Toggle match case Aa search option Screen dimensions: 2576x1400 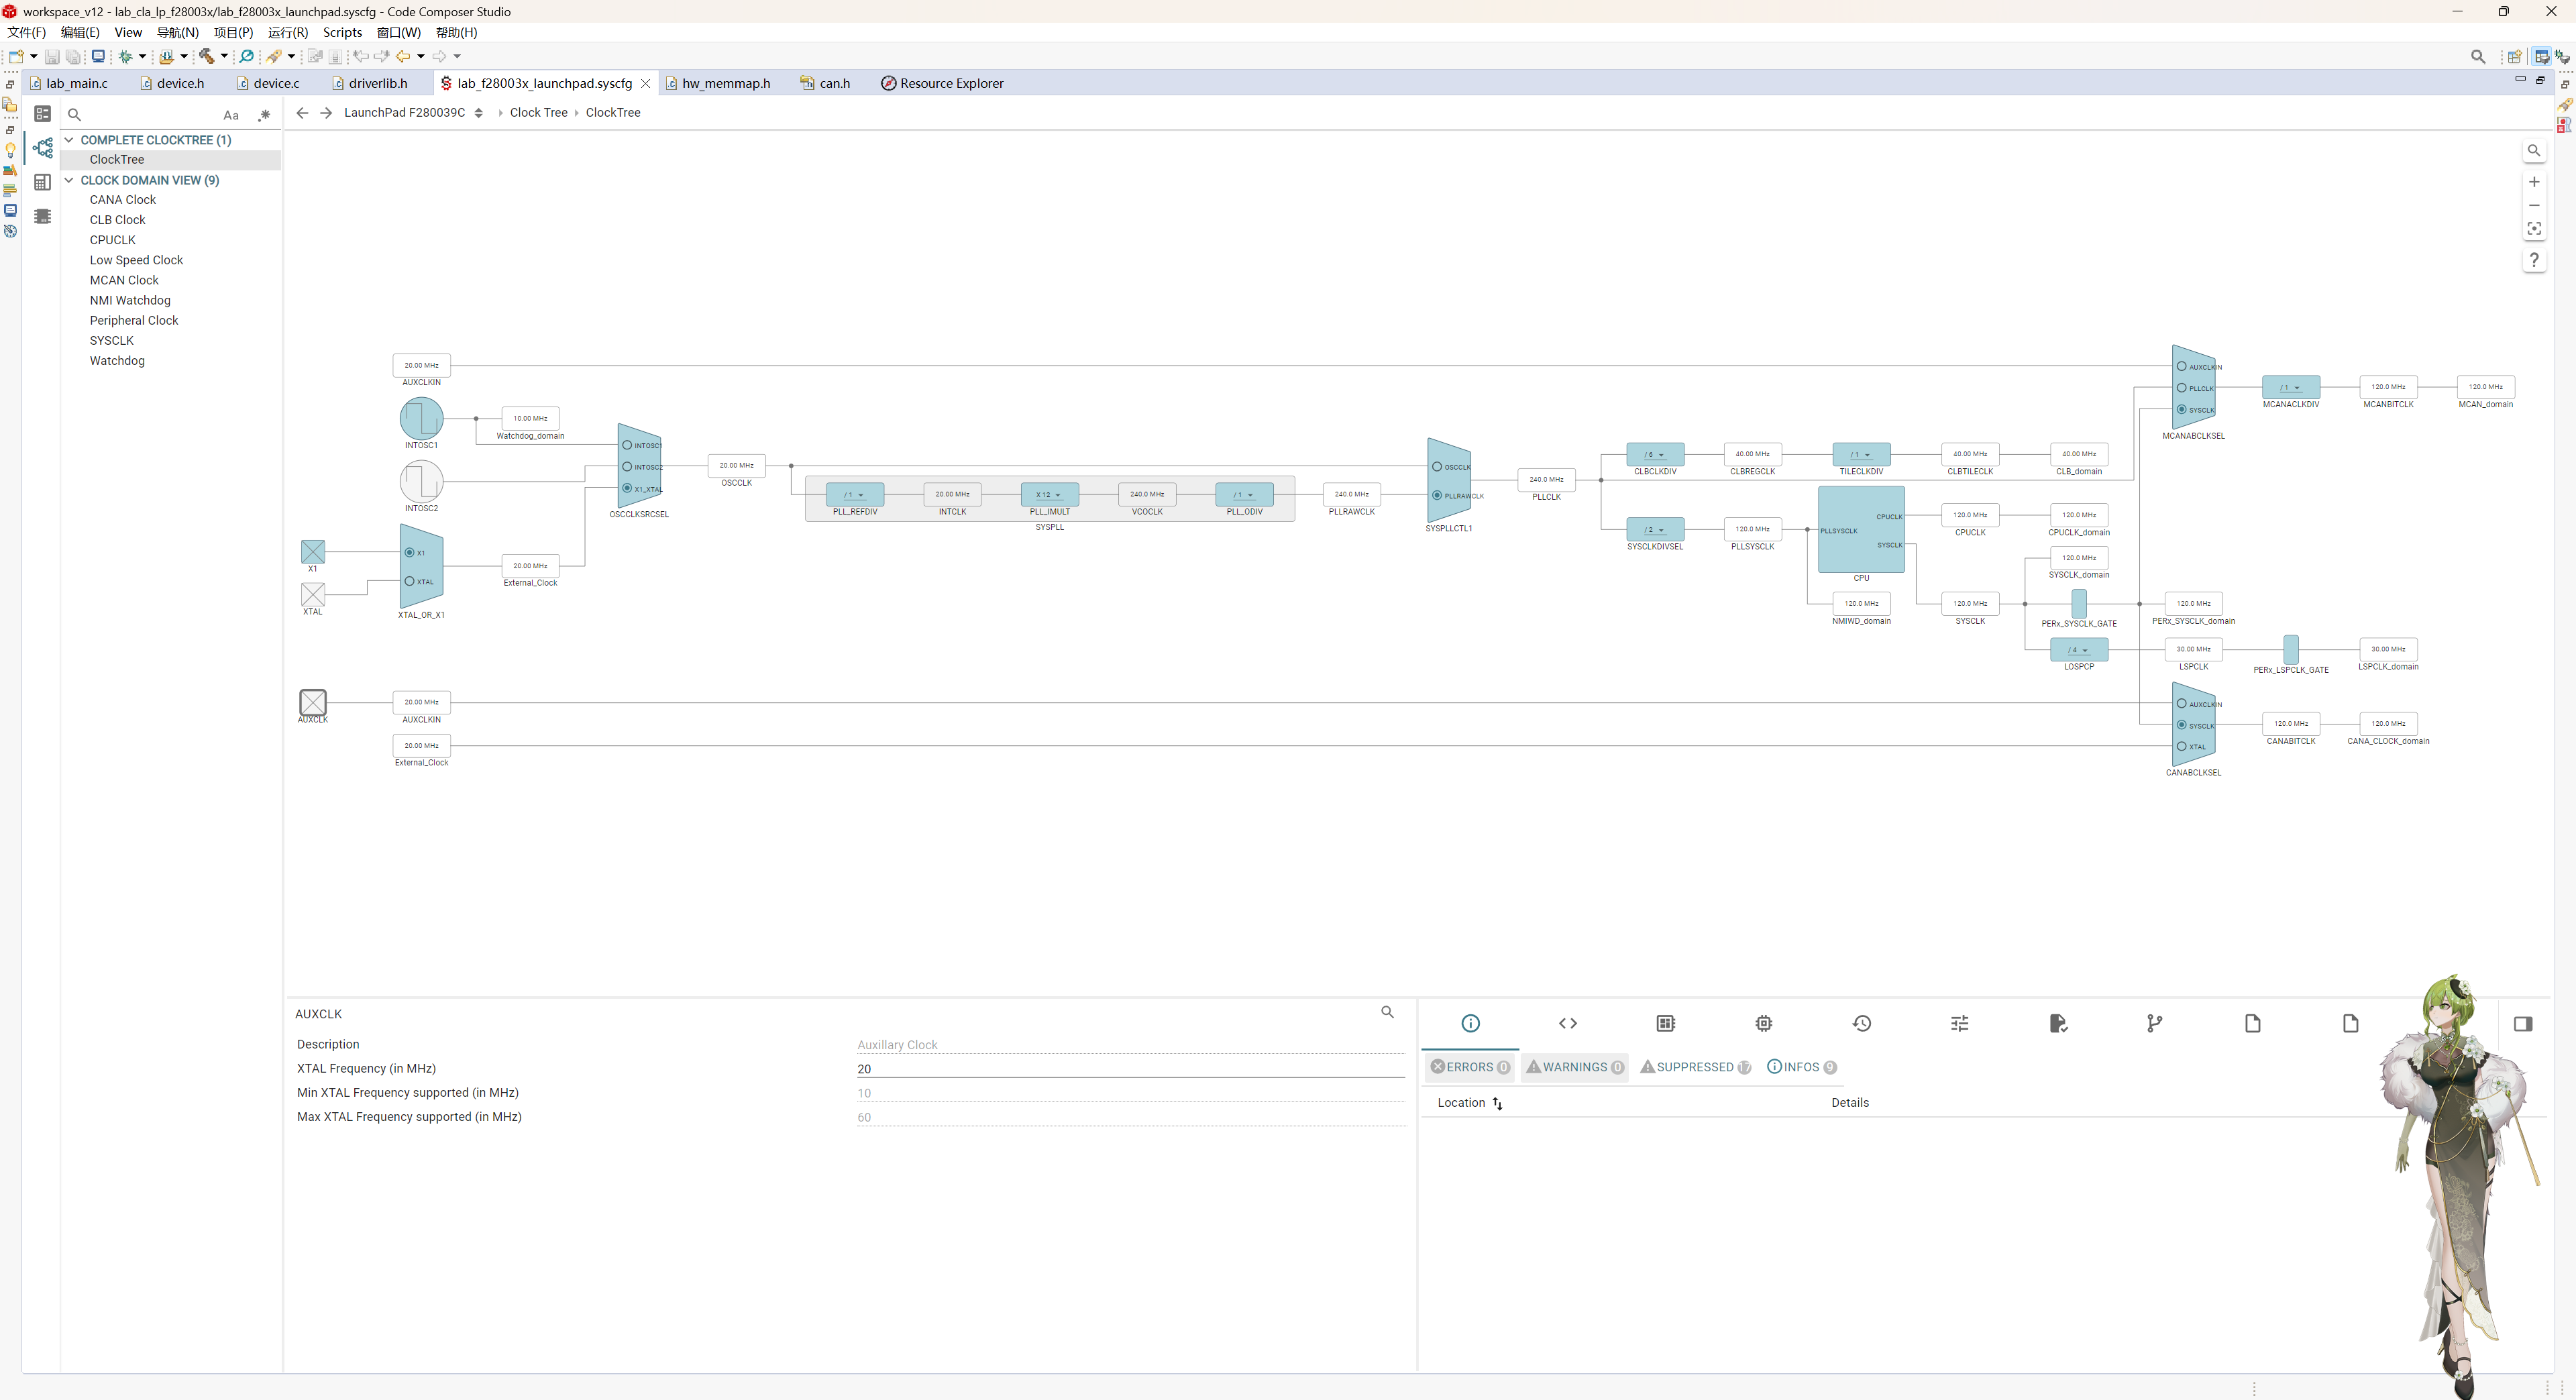(231, 115)
